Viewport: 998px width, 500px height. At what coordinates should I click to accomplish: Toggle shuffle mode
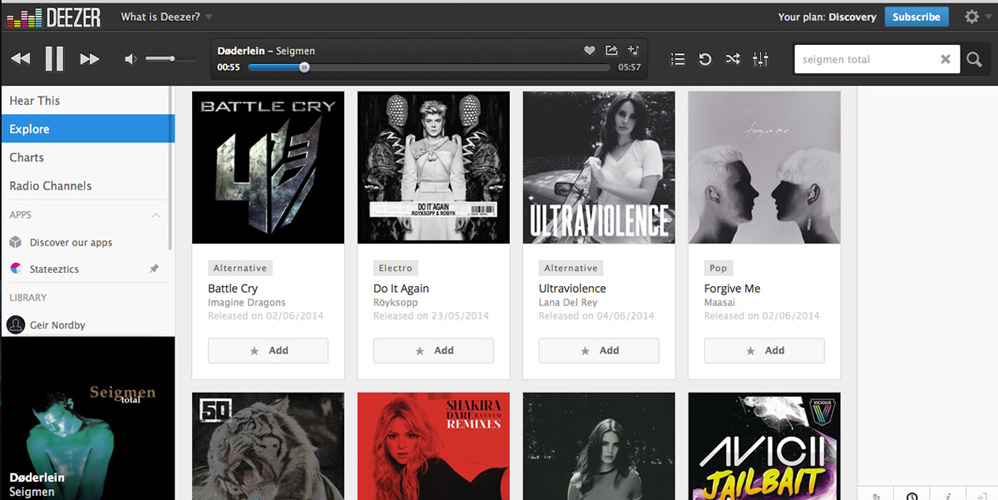coord(733,59)
